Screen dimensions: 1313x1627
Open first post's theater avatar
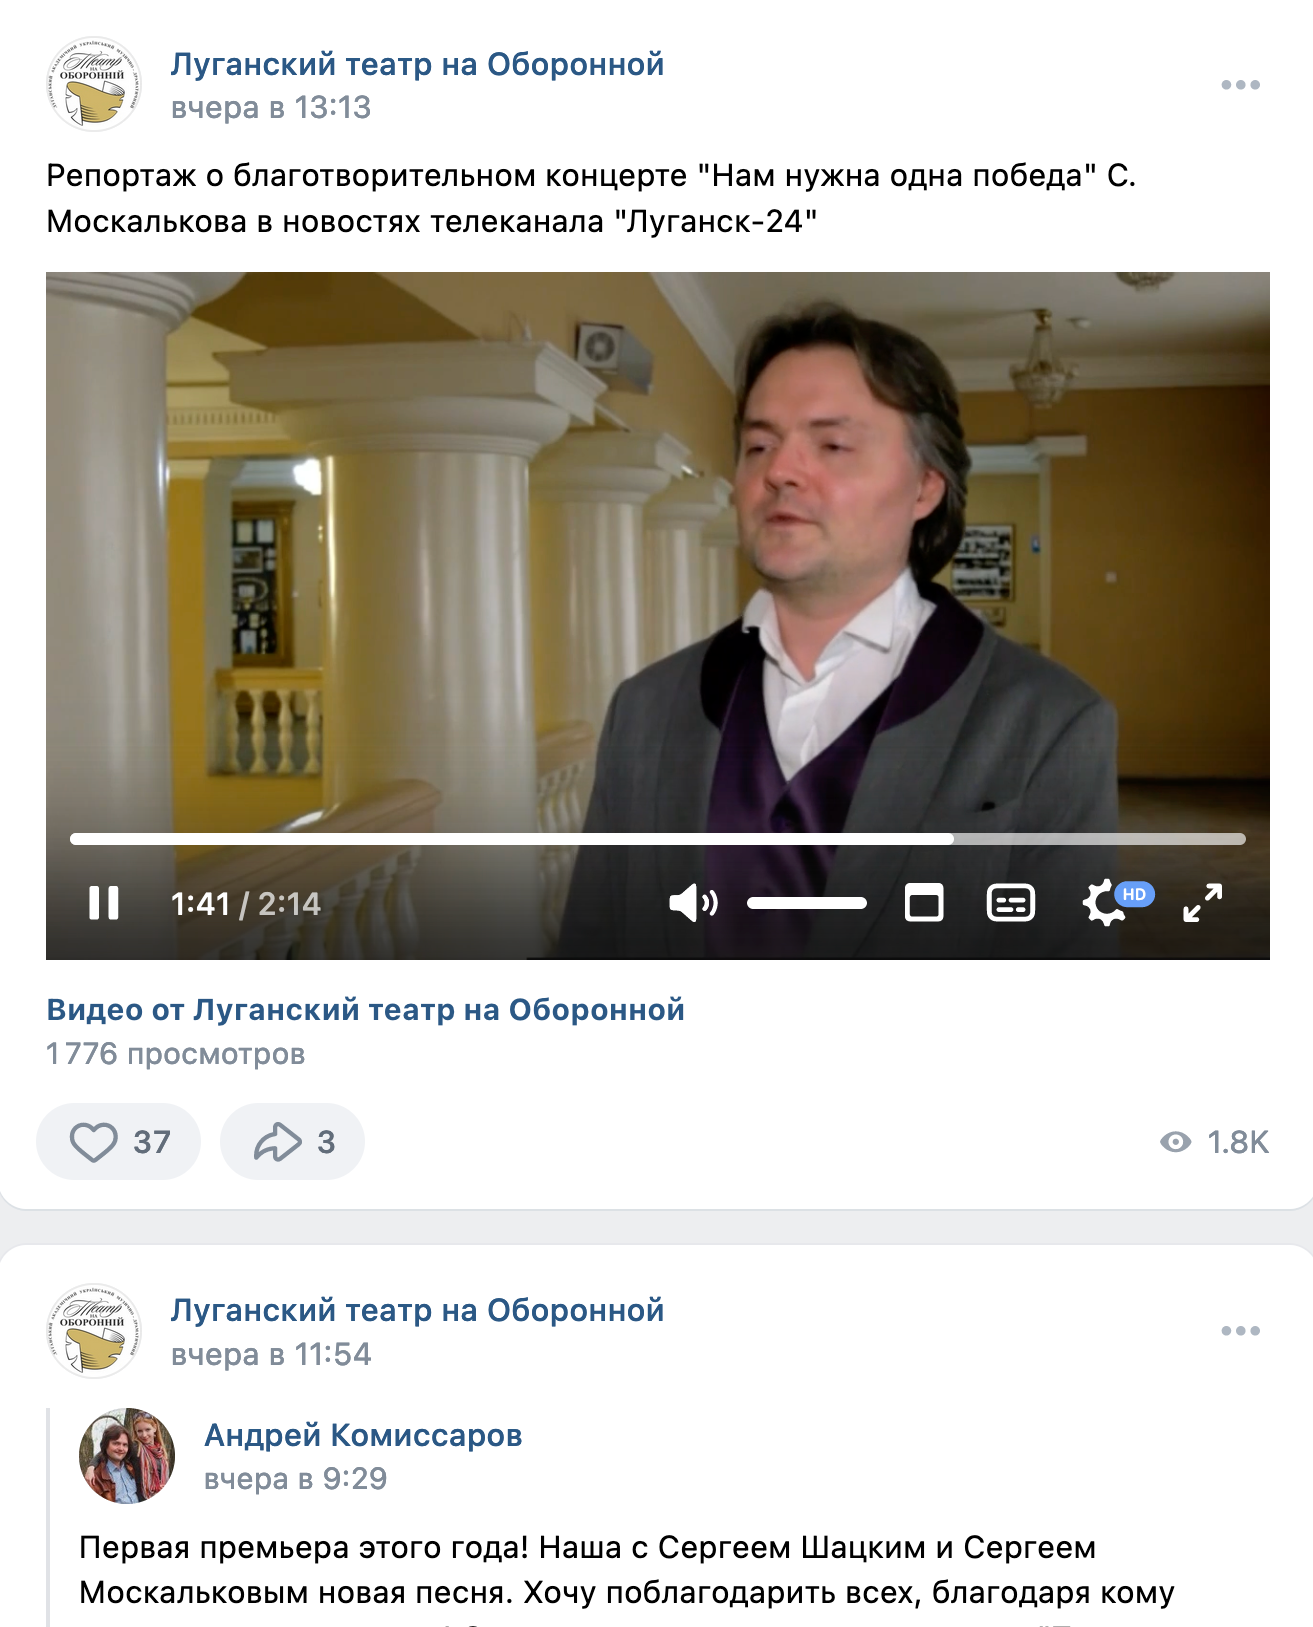tap(94, 85)
